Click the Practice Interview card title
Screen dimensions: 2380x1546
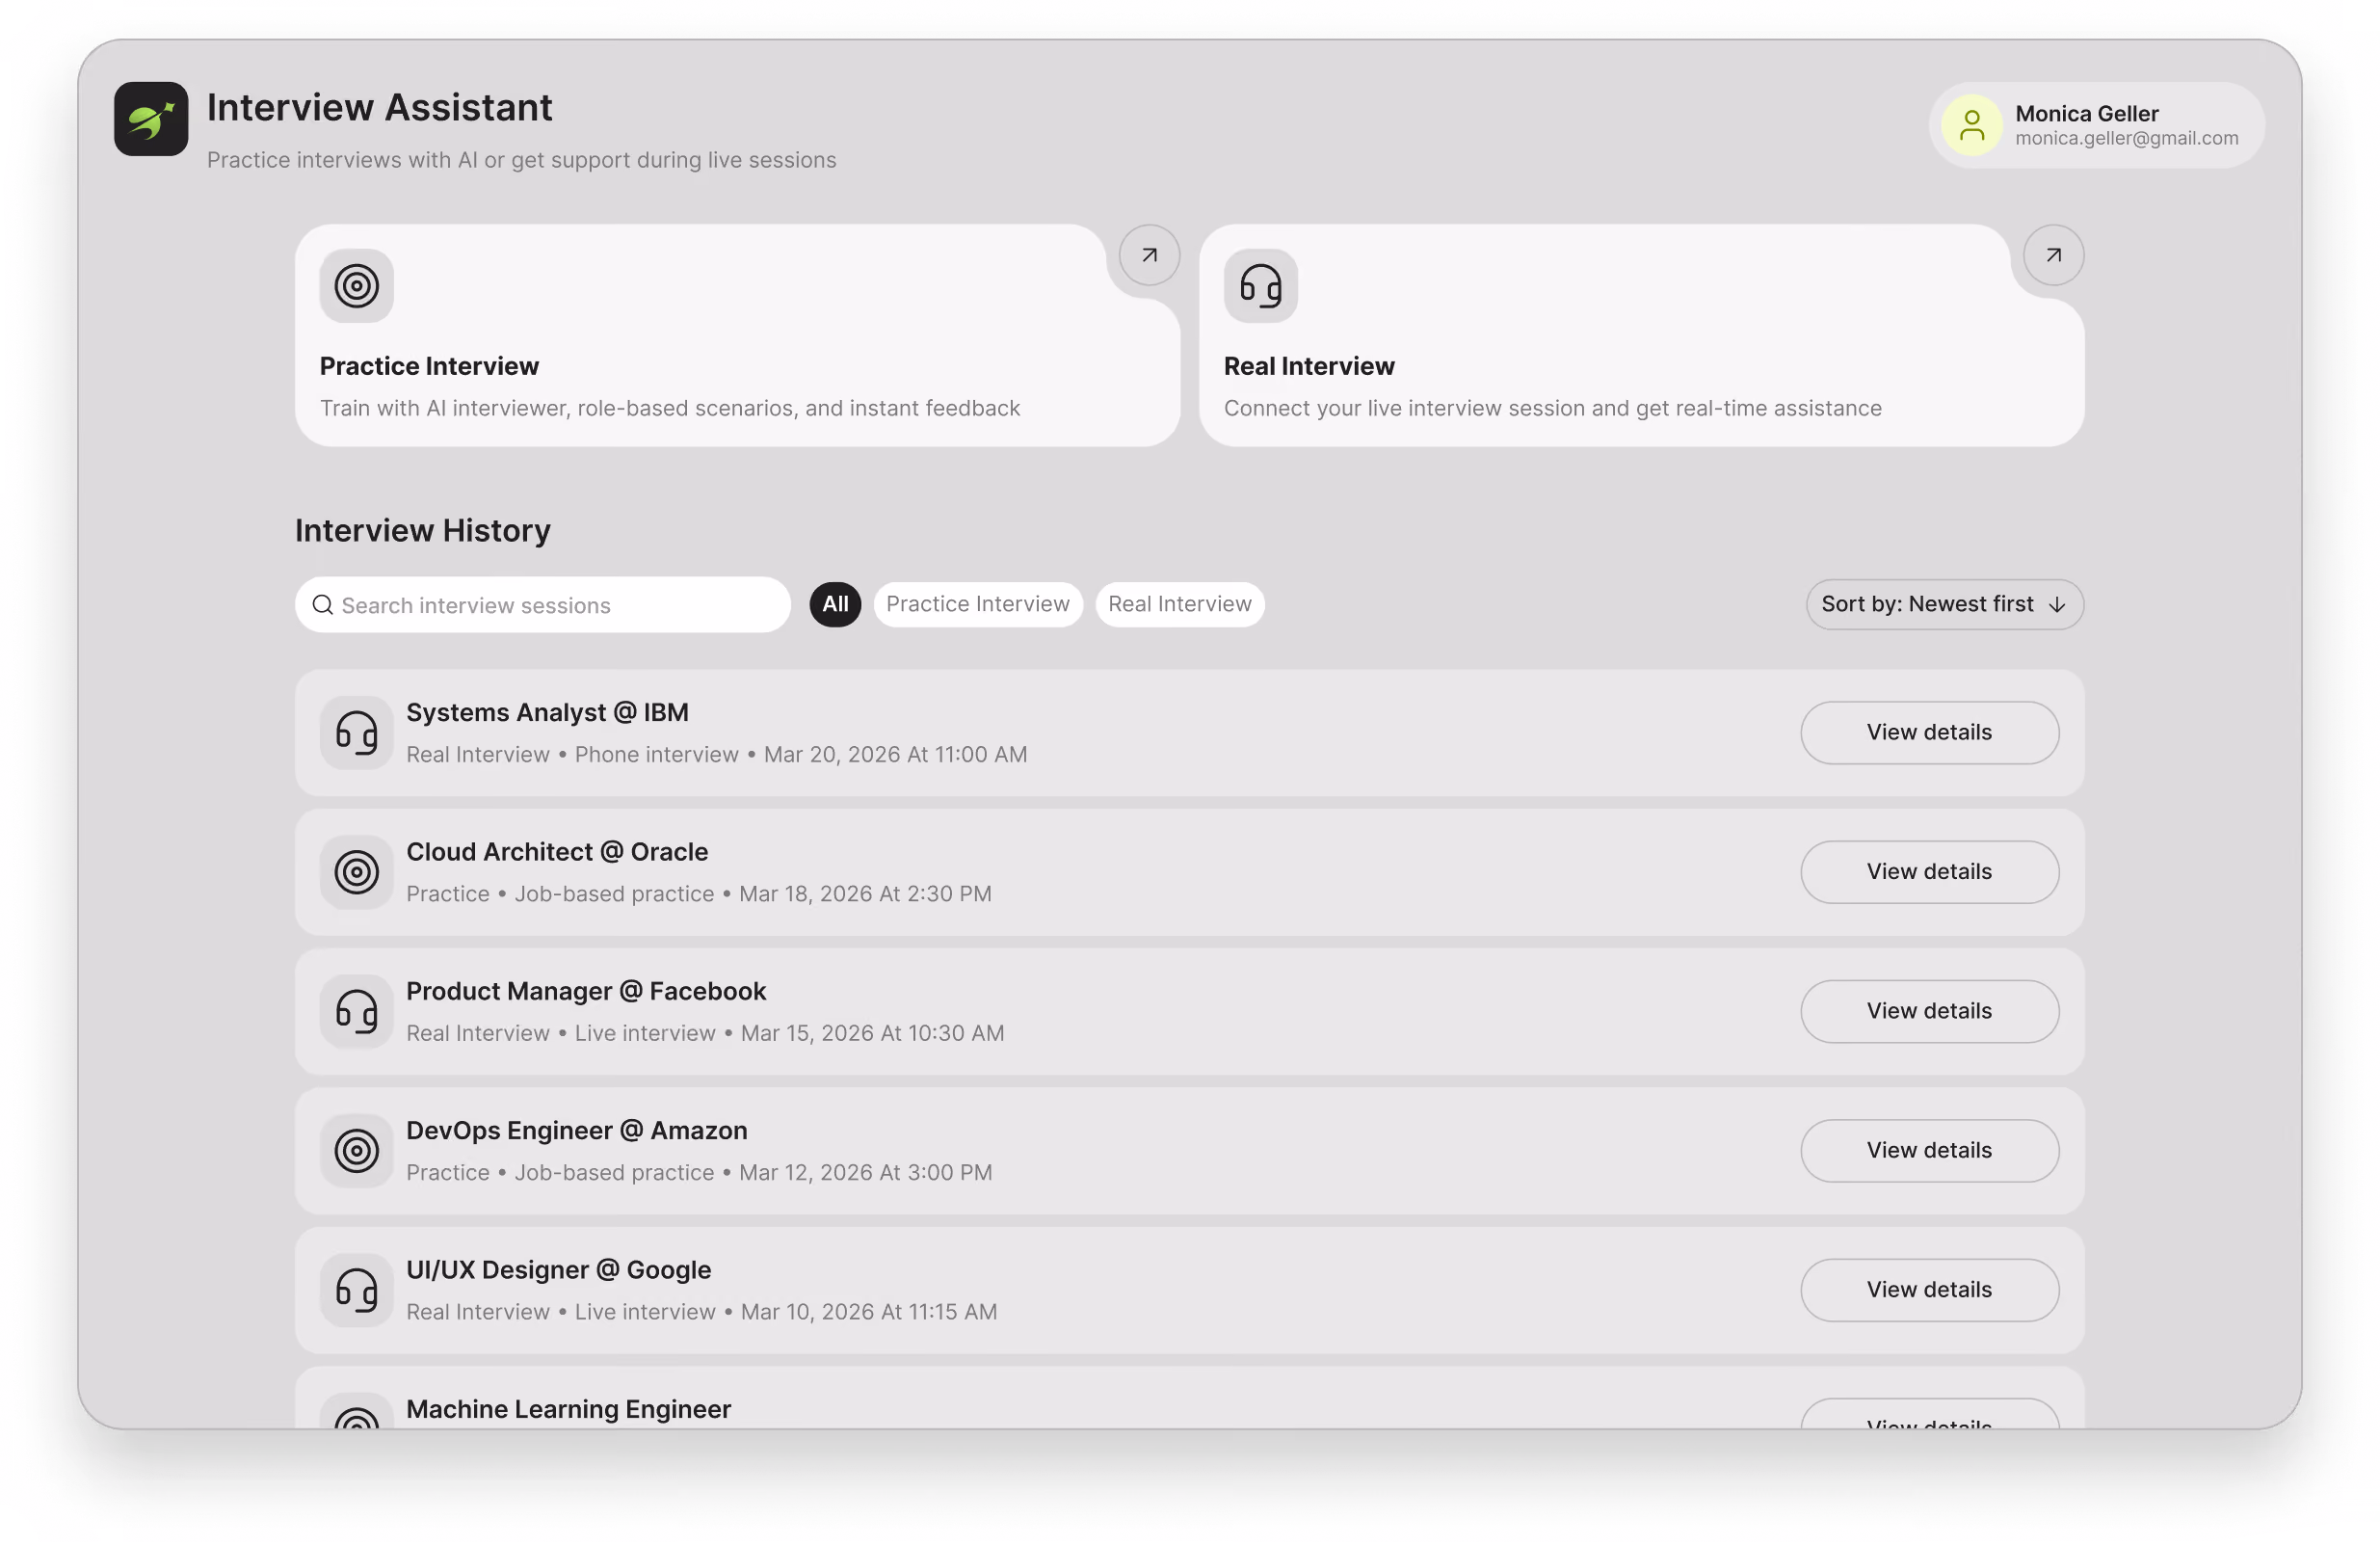tap(429, 366)
